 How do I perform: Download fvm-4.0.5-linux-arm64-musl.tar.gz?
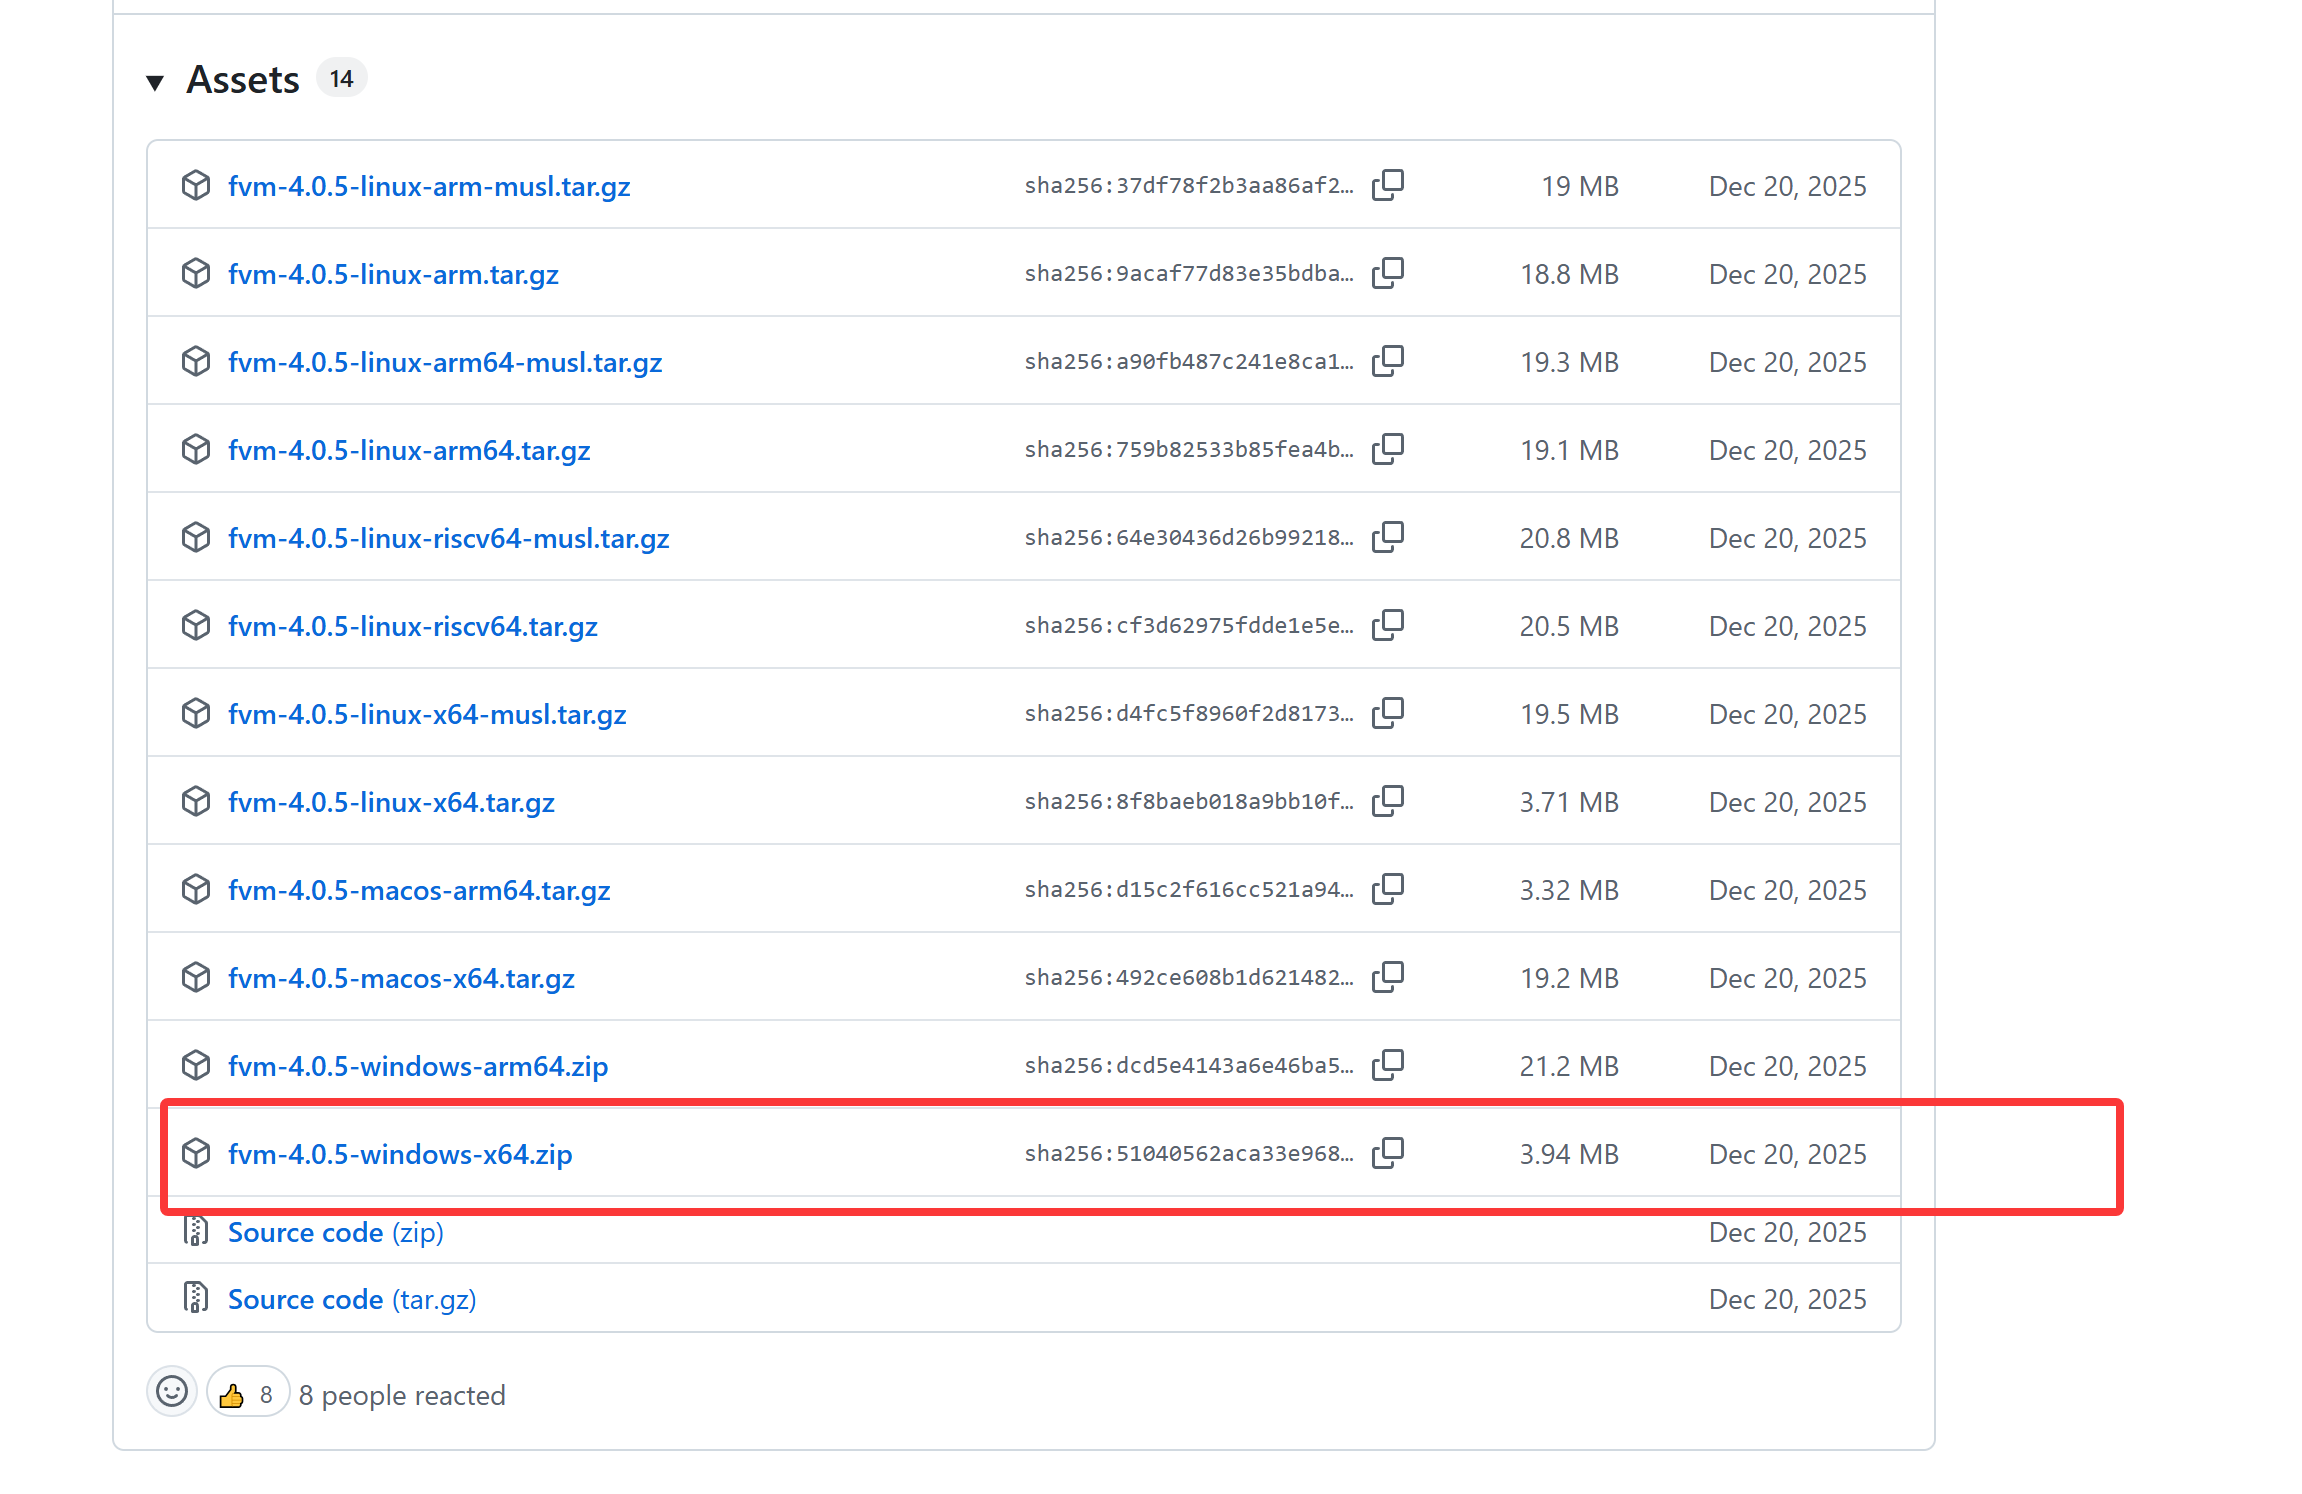pyautogui.click(x=445, y=362)
